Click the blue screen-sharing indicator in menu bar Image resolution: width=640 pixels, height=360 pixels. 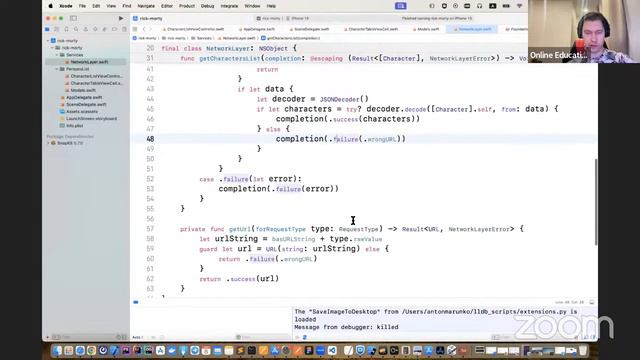point(401,6)
